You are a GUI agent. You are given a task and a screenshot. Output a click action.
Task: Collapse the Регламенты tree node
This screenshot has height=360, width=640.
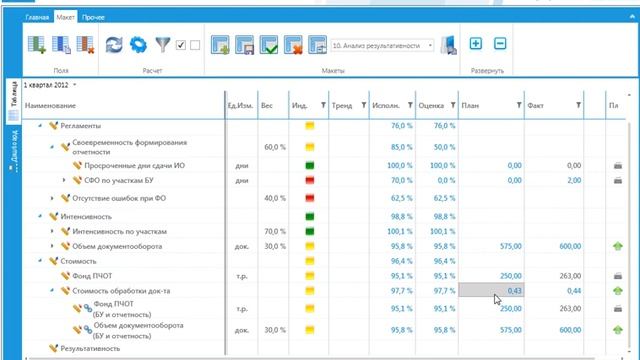click(40, 126)
